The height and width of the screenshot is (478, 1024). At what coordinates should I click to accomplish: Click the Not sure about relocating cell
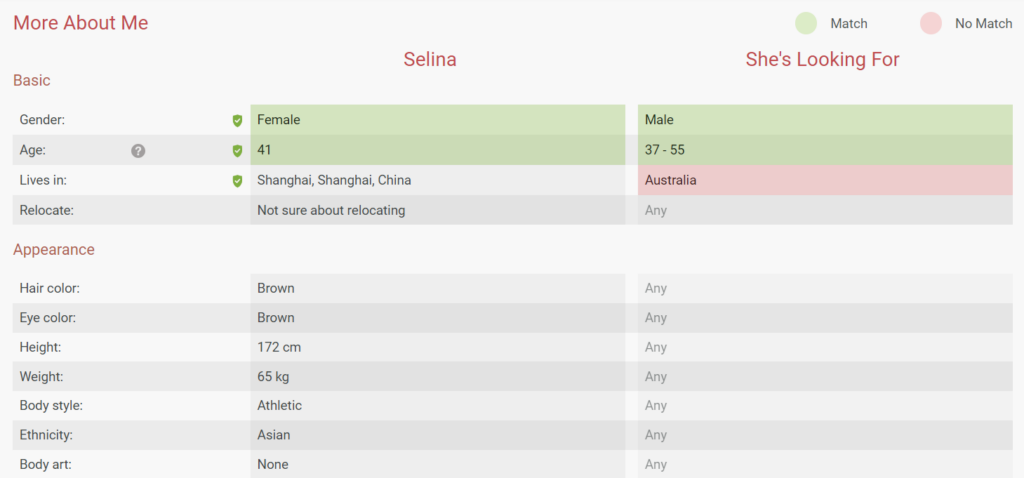331,211
